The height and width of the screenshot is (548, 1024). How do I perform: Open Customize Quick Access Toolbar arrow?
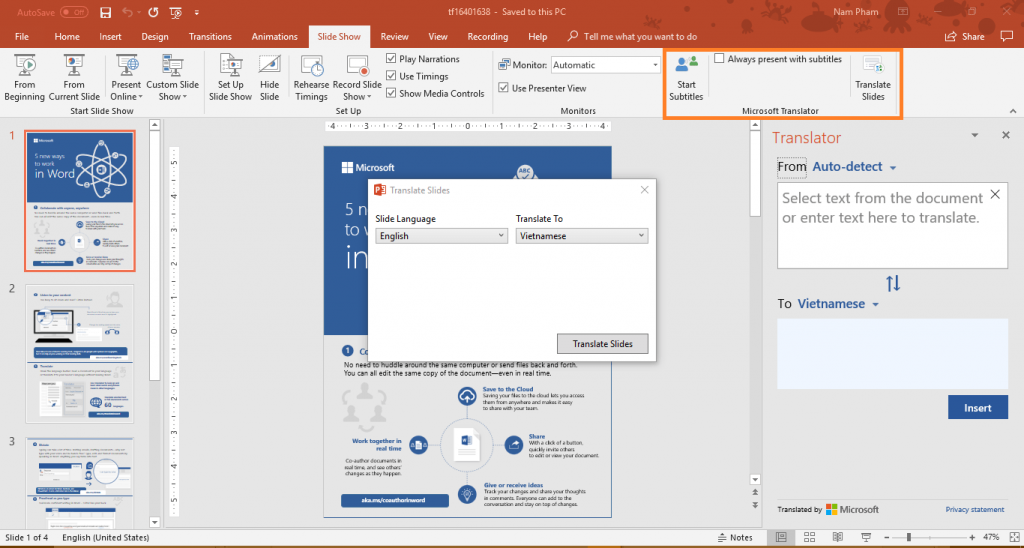point(197,12)
